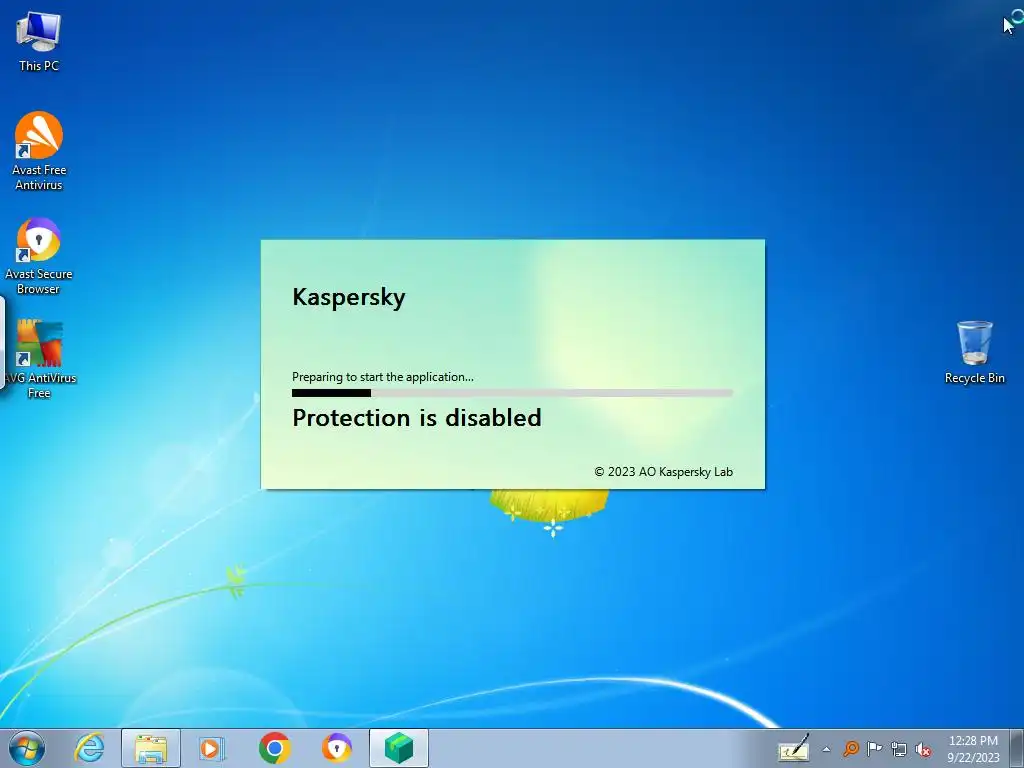This screenshot has width=1024, height=768.
Task: Click the '© 2023 AO Kaspersky Lab' text
Action: click(x=664, y=472)
